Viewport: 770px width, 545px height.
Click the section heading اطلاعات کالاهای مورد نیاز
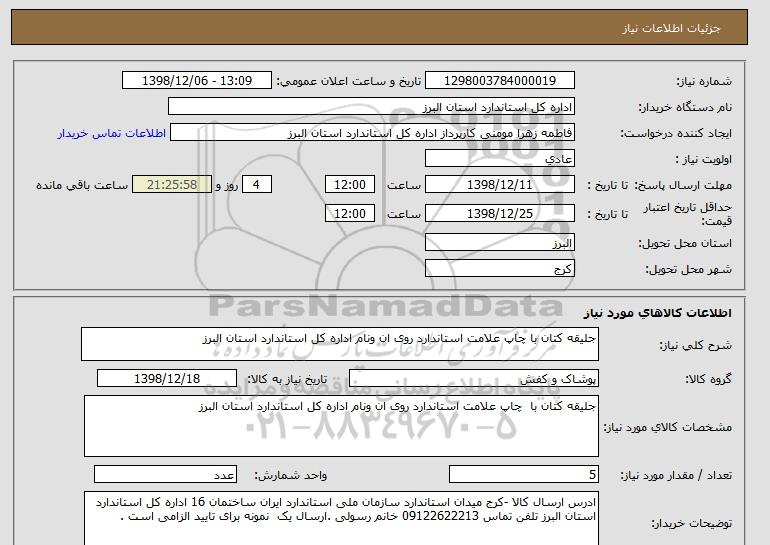pyautogui.click(x=657, y=313)
